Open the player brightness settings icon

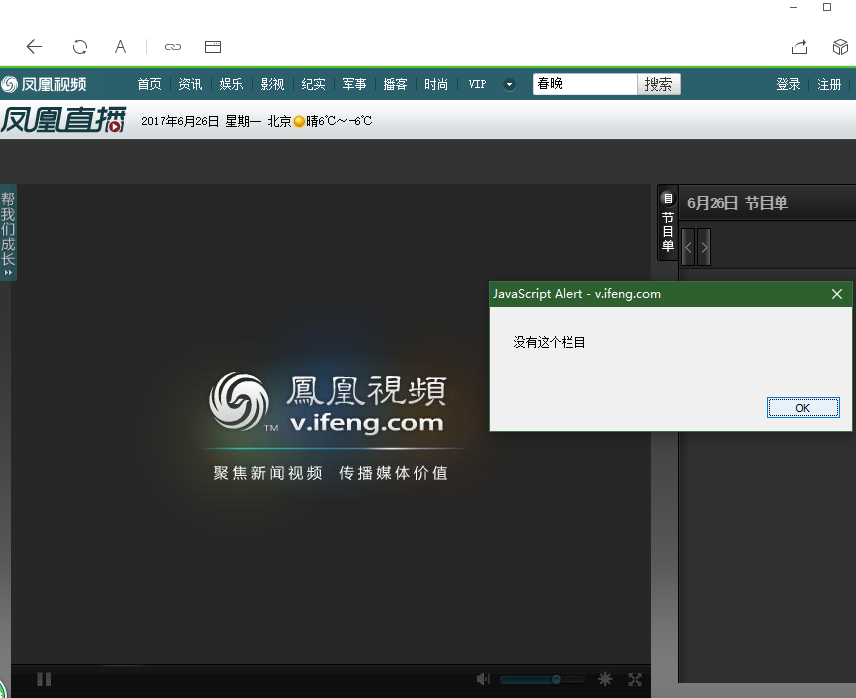(605, 679)
